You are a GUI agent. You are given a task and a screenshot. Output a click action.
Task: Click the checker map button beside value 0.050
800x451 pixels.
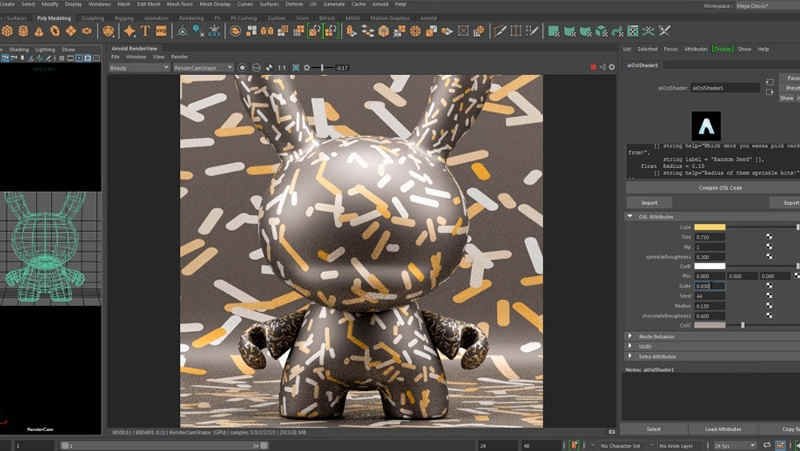(769, 286)
